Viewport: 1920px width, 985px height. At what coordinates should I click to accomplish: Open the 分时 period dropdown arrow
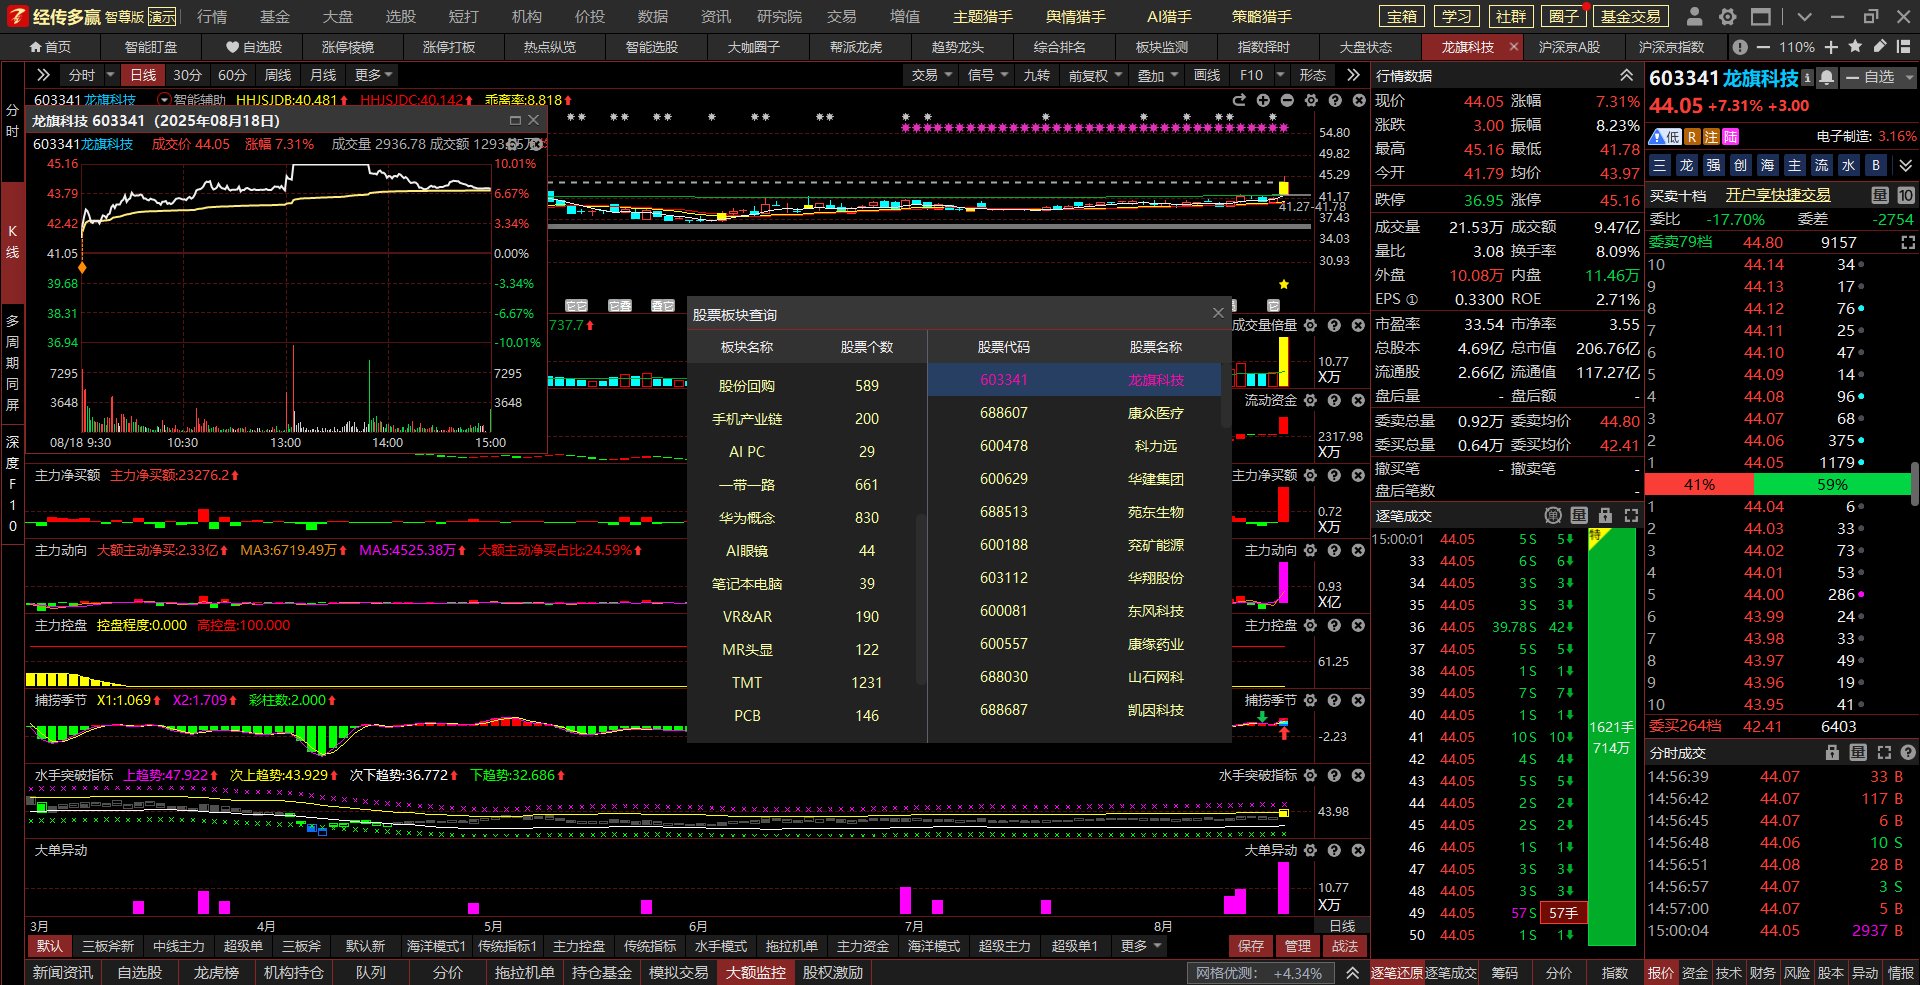click(110, 75)
